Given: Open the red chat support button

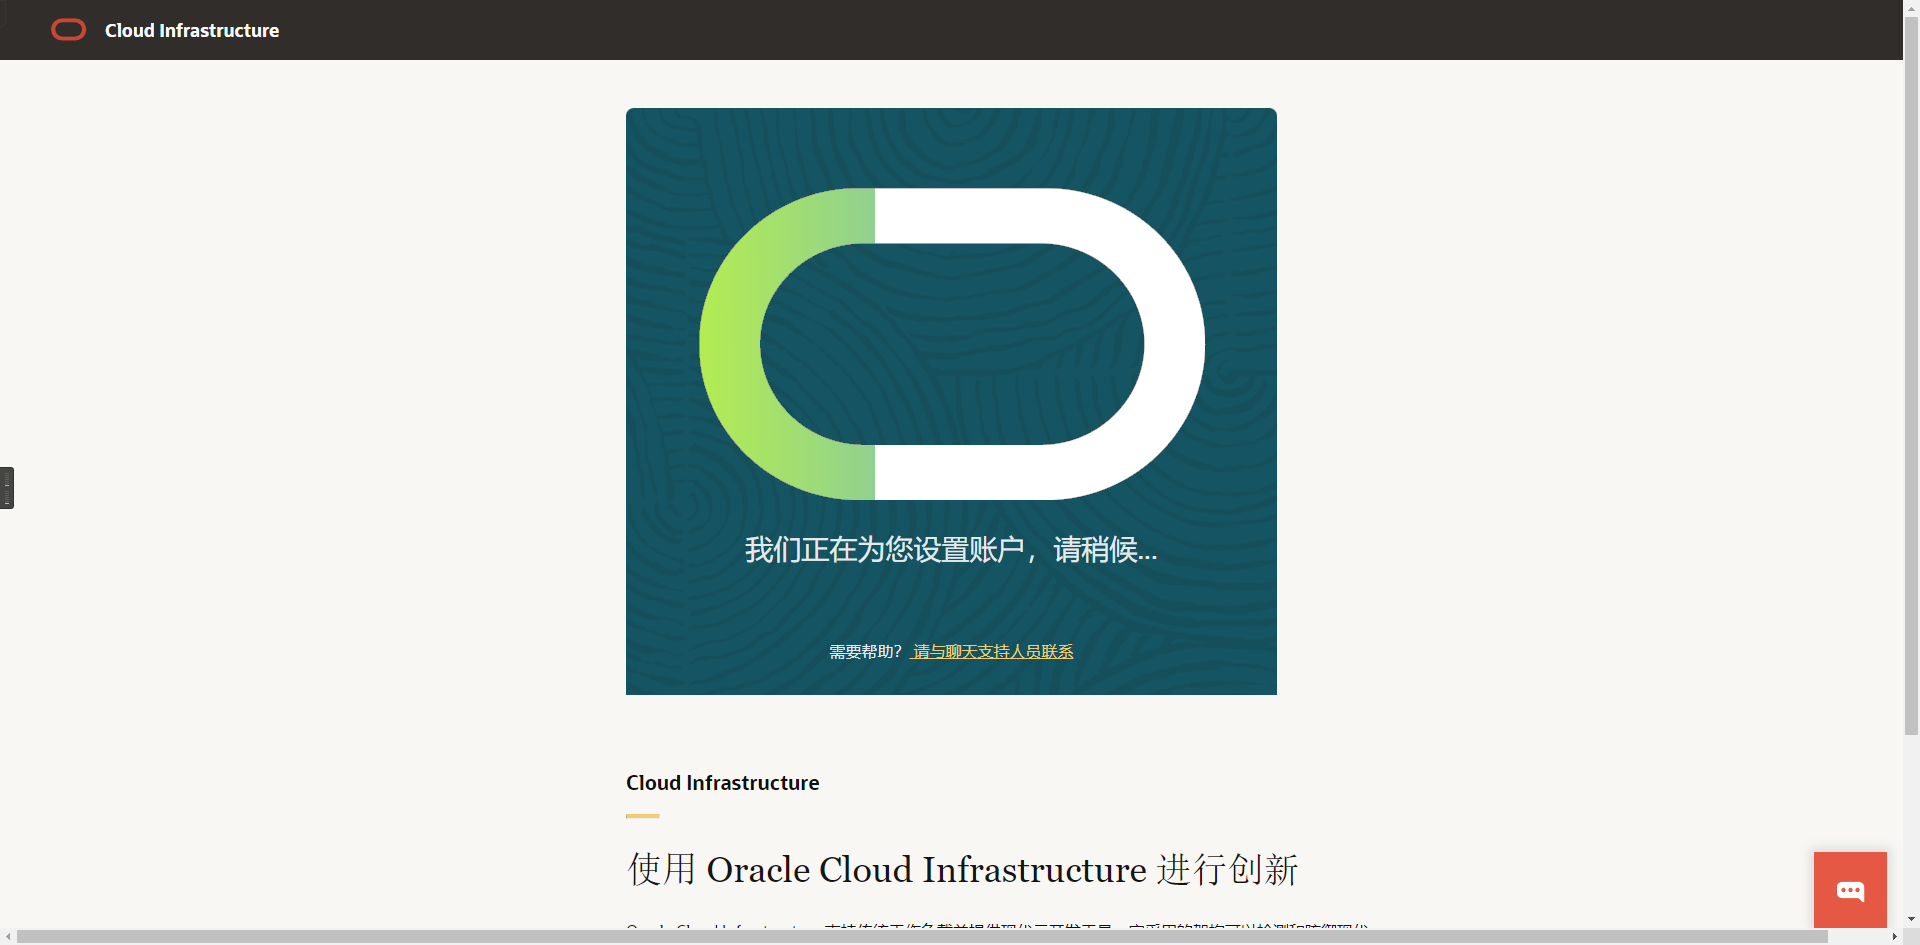Looking at the screenshot, I should [x=1850, y=890].
